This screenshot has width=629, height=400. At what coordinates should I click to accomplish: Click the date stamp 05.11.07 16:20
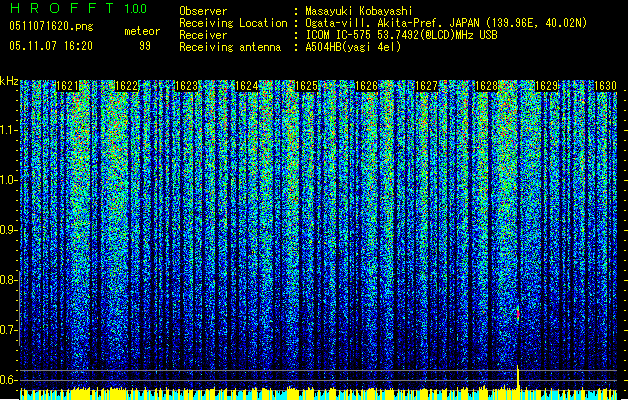click(51, 46)
